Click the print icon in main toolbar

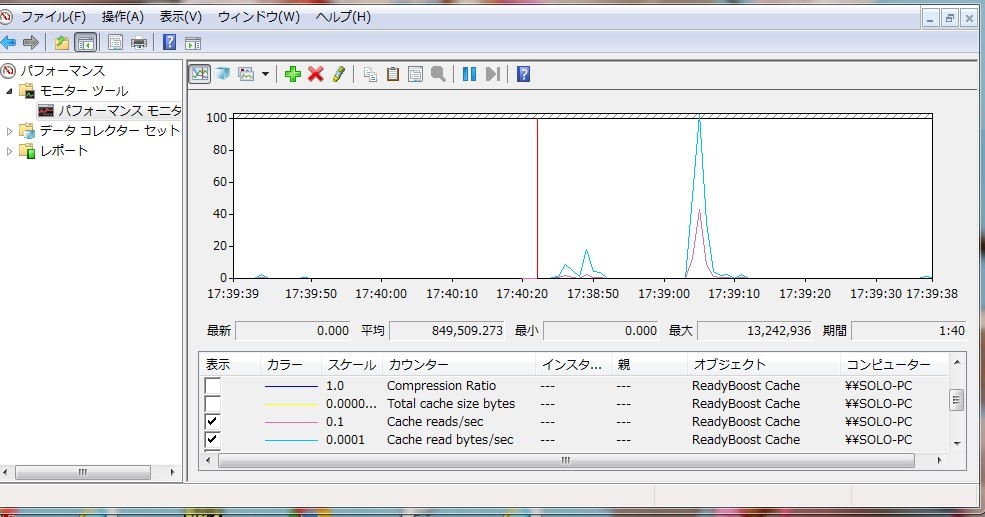point(139,42)
